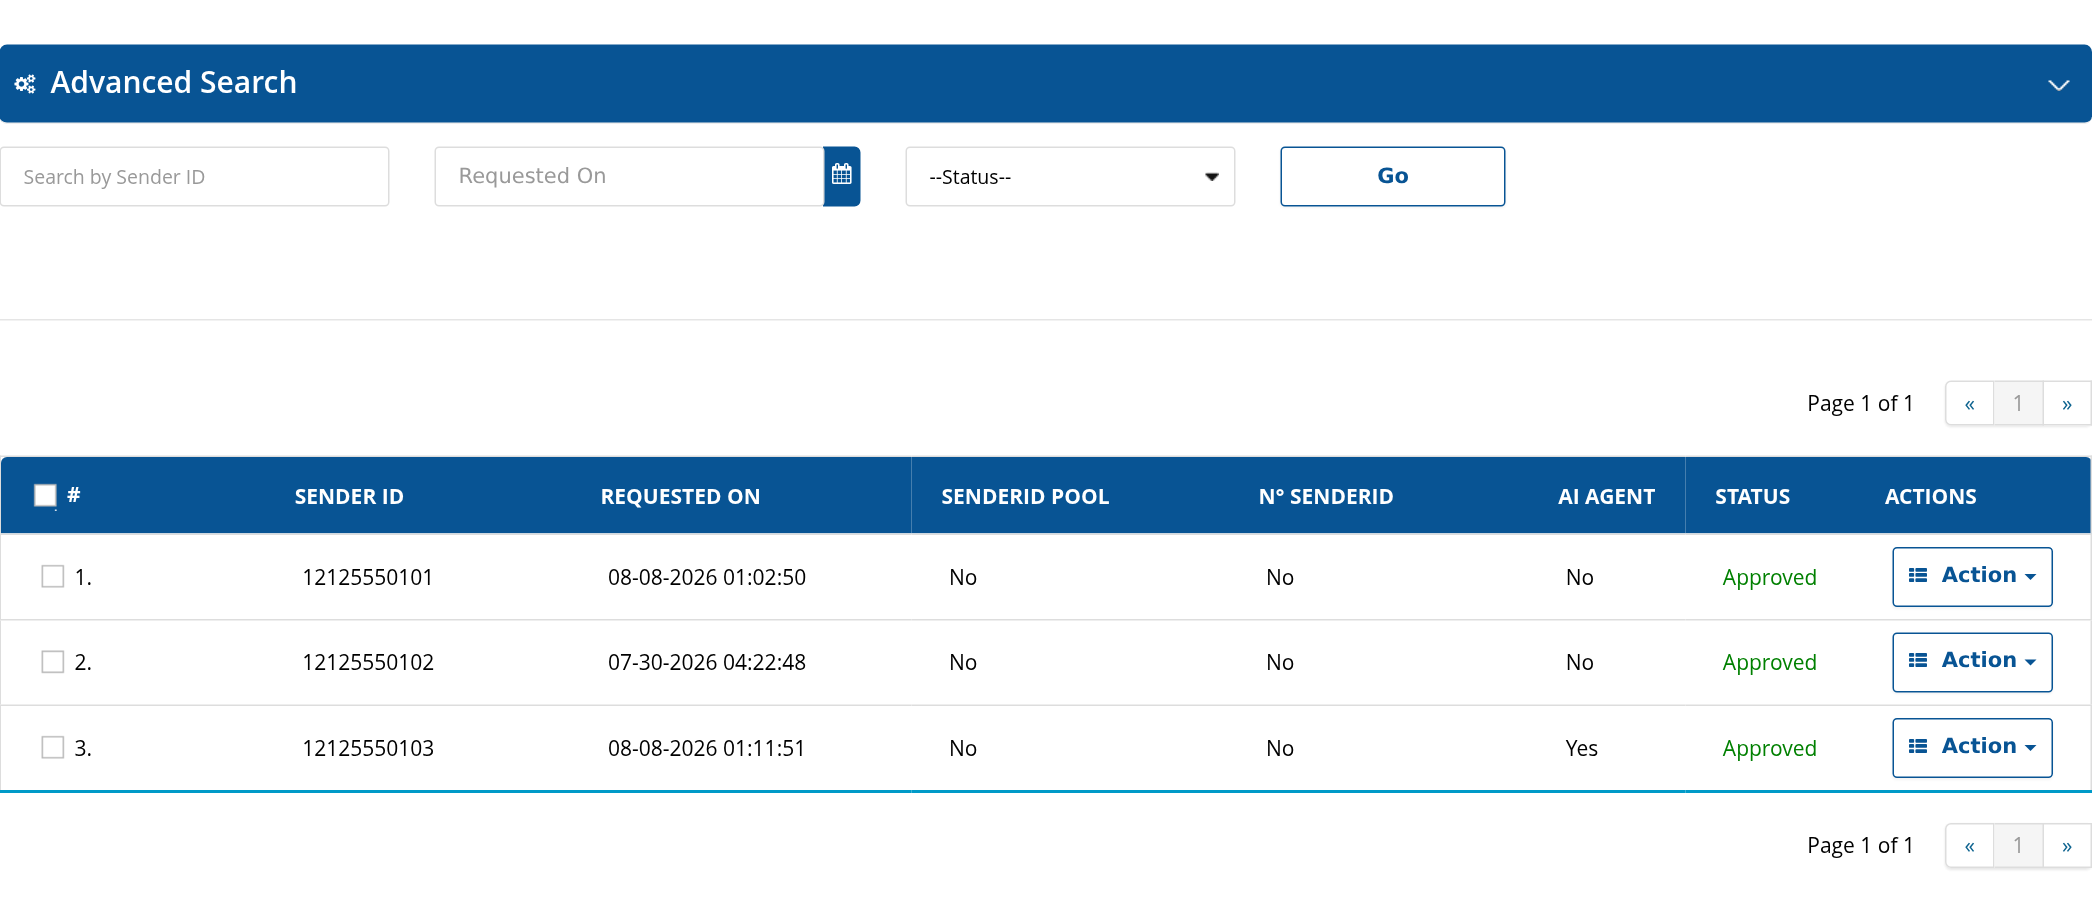This screenshot has height=897, width=2093.
Task: Go to next page in bottom pagination
Action: click(2066, 845)
